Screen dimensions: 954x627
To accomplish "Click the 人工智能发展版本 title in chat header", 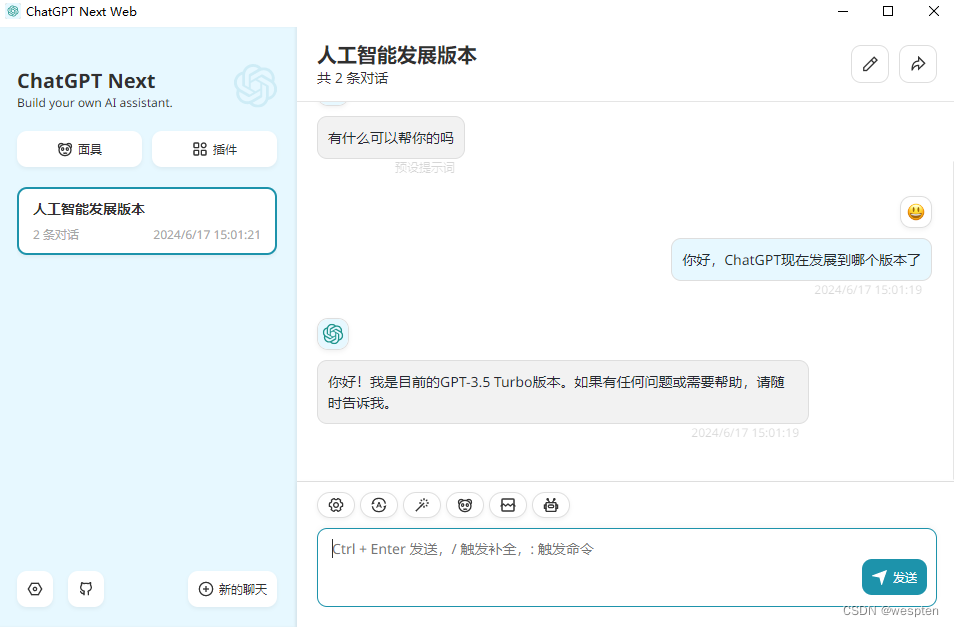I will 397,55.
